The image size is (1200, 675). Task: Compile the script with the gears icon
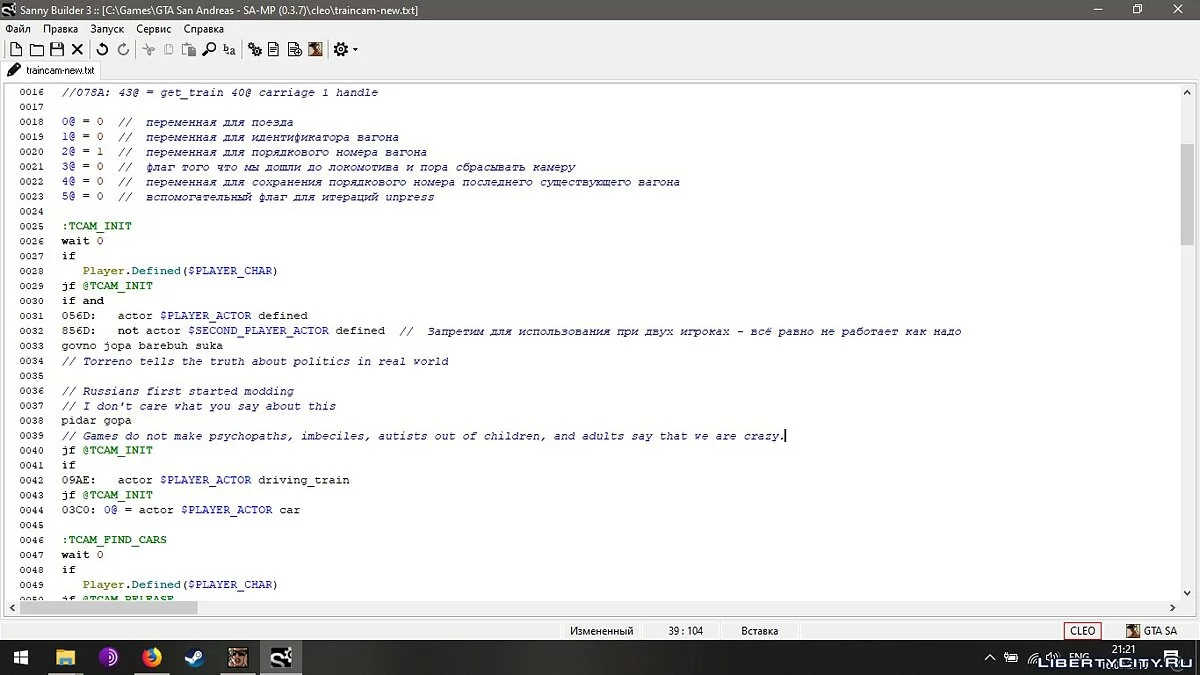255,49
